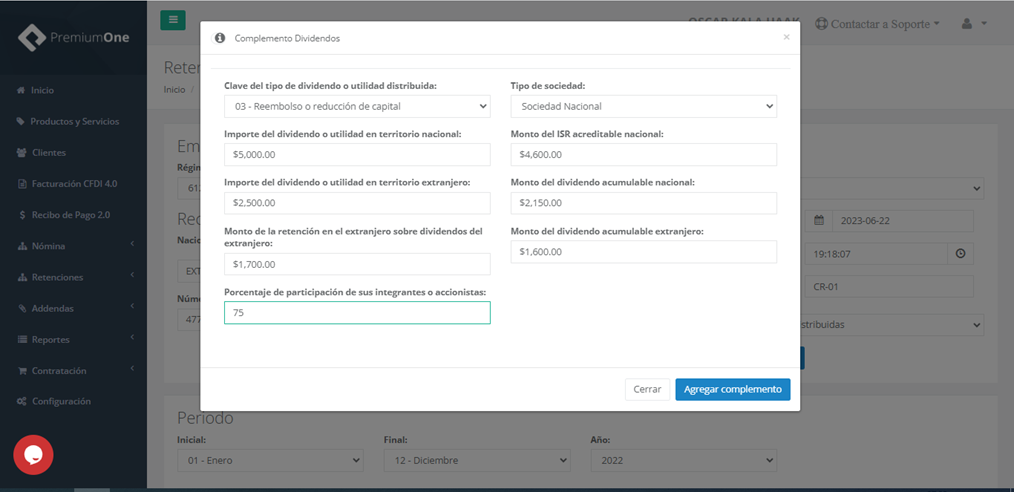Click the calendar icon beside the date field
Image resolution: width=1014 pixels, height=492 pixels.
click(x=818, y=221)
